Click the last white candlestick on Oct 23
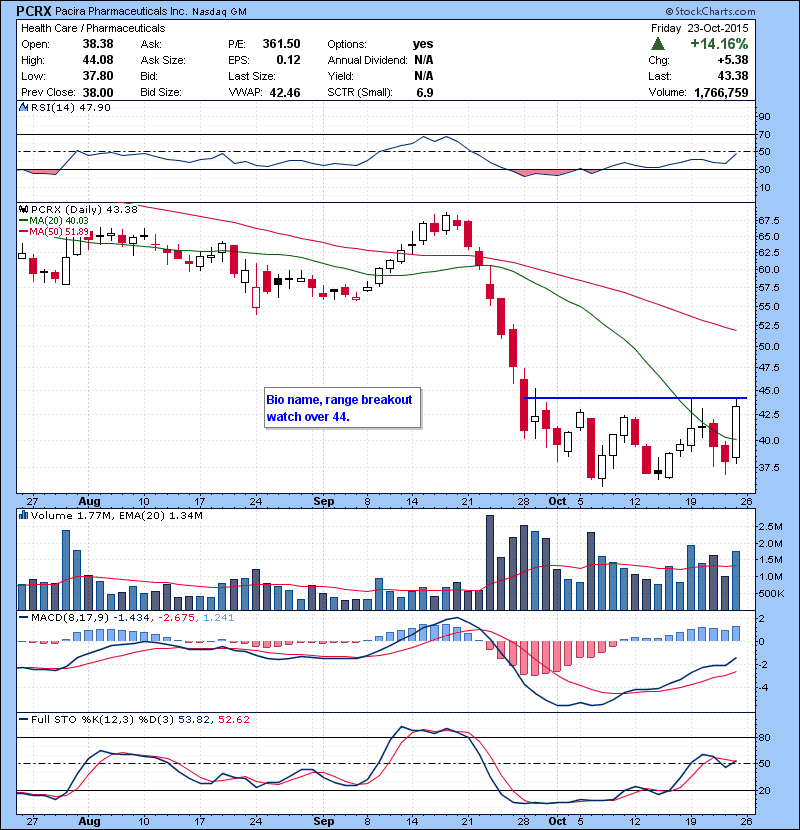800x830 pixels. pyautogui.click(x=736, y=432)
